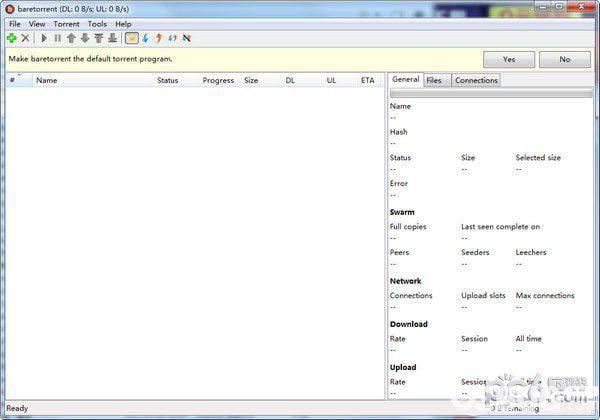Click the move-to-bottom queue icon
600x420 pixels.
112,38
